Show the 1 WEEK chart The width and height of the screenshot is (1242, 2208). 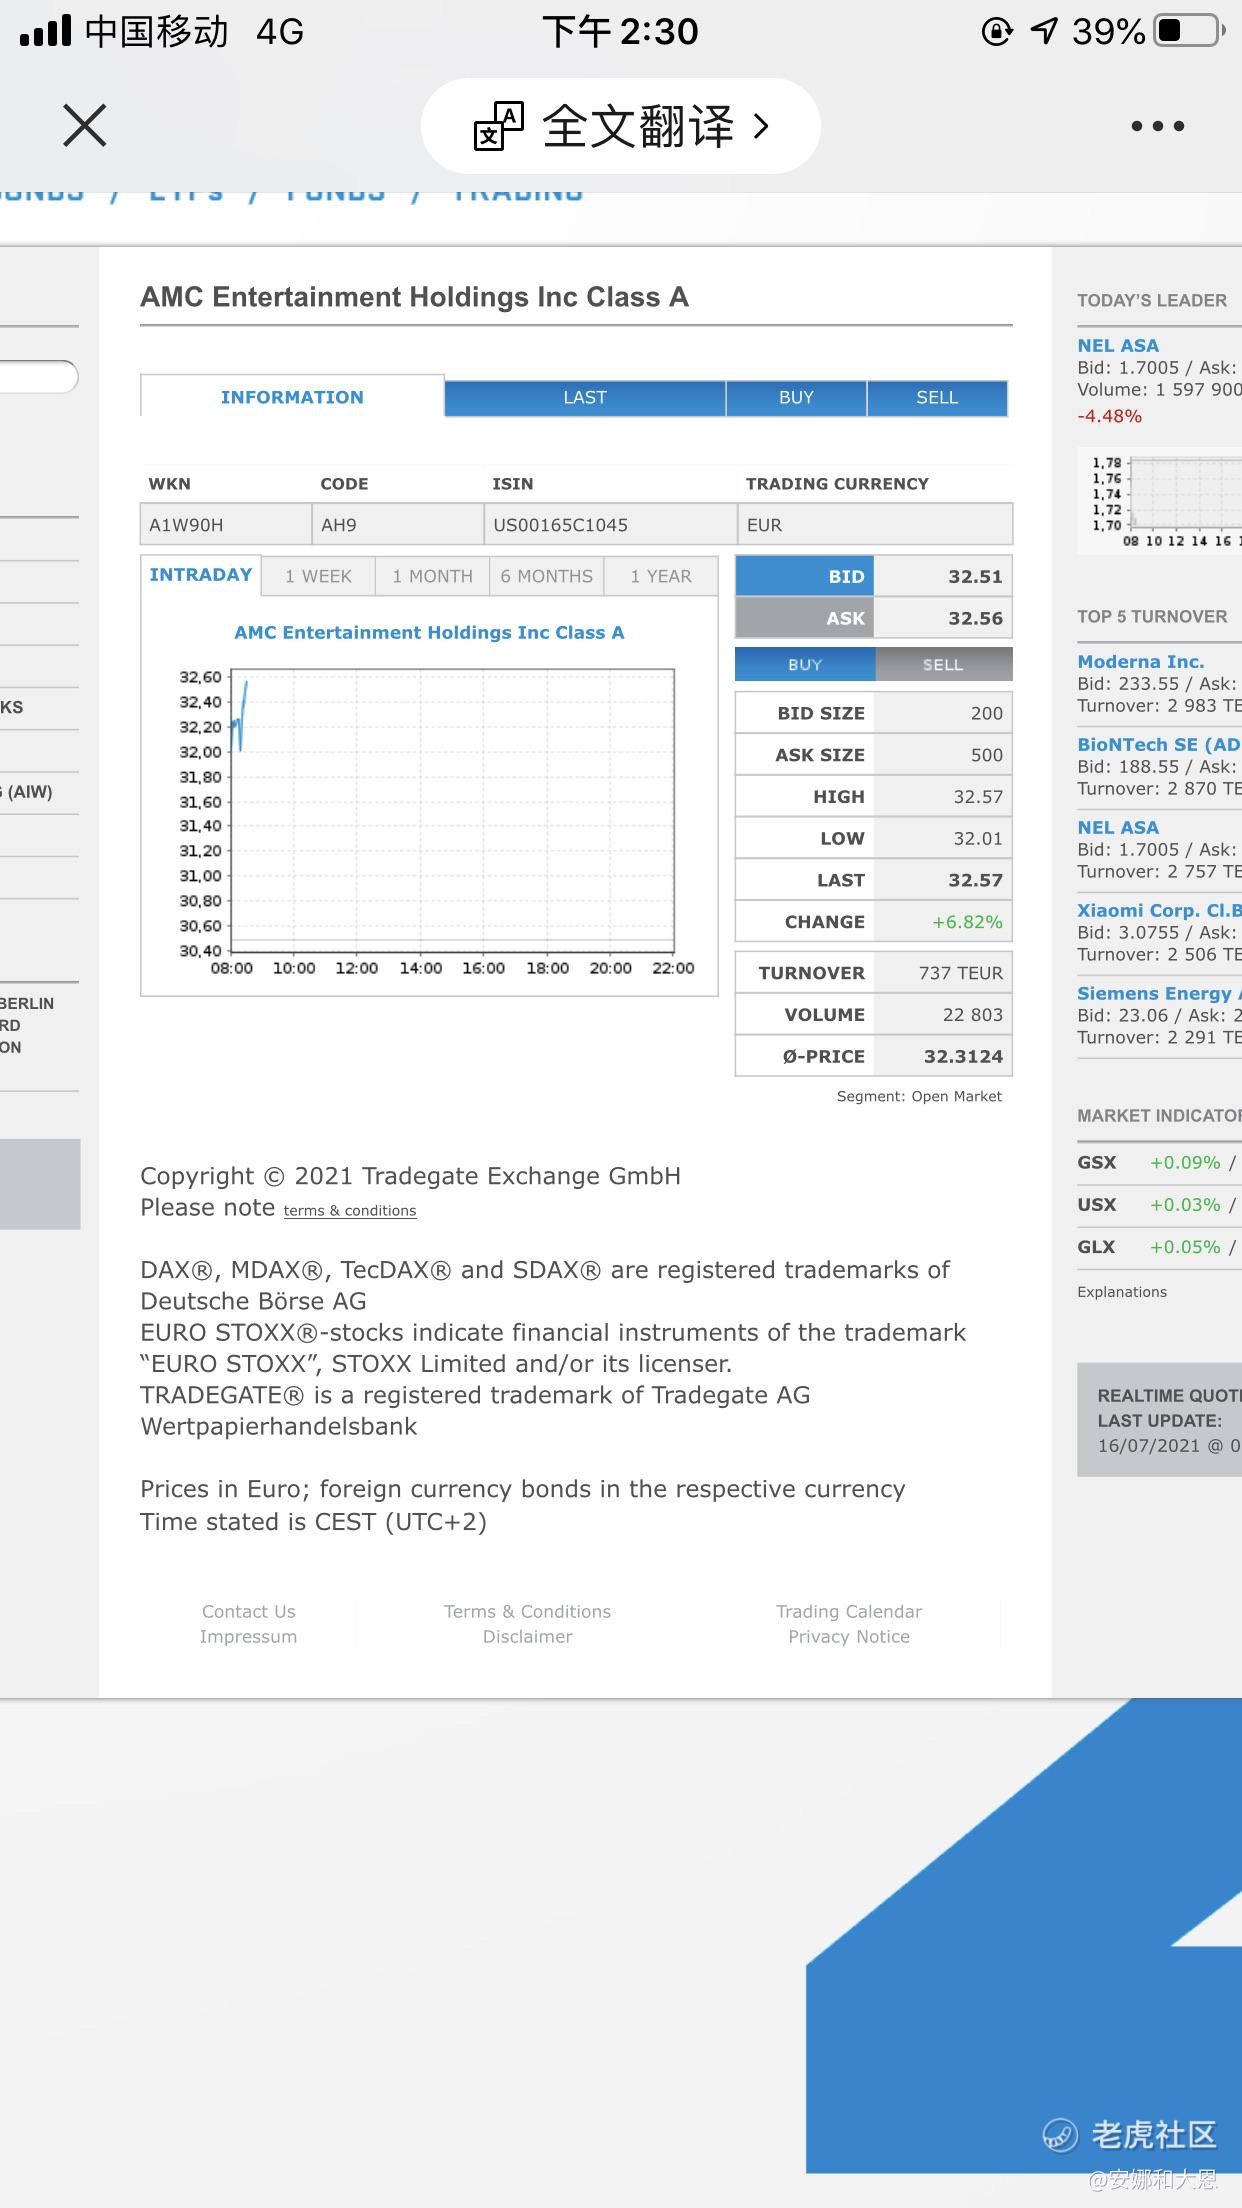[x=318, y=577]
